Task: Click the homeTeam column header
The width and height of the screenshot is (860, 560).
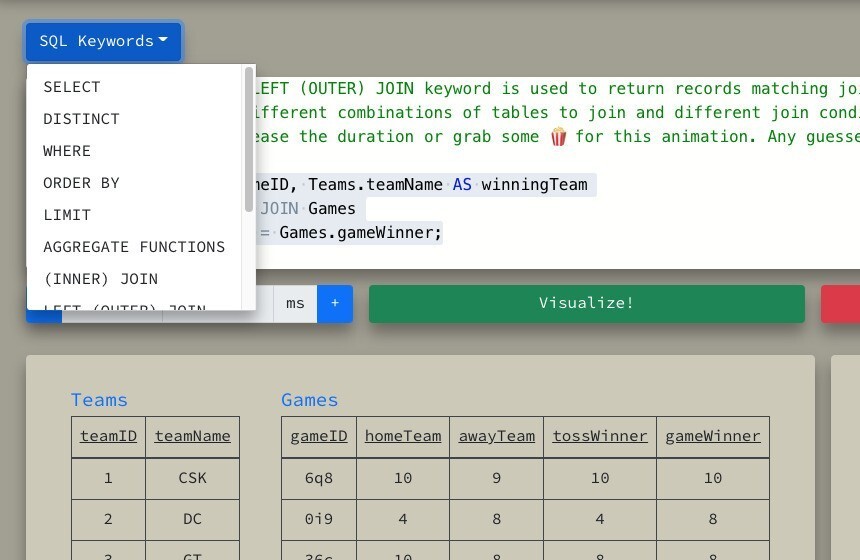Action: coord(403,437)
